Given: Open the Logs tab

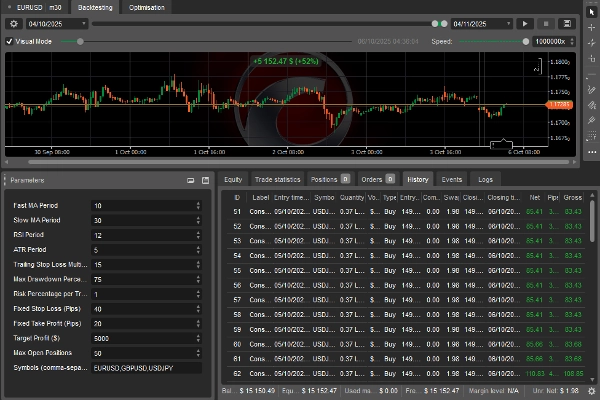Looking at the screenshot, I should [485, 179].
